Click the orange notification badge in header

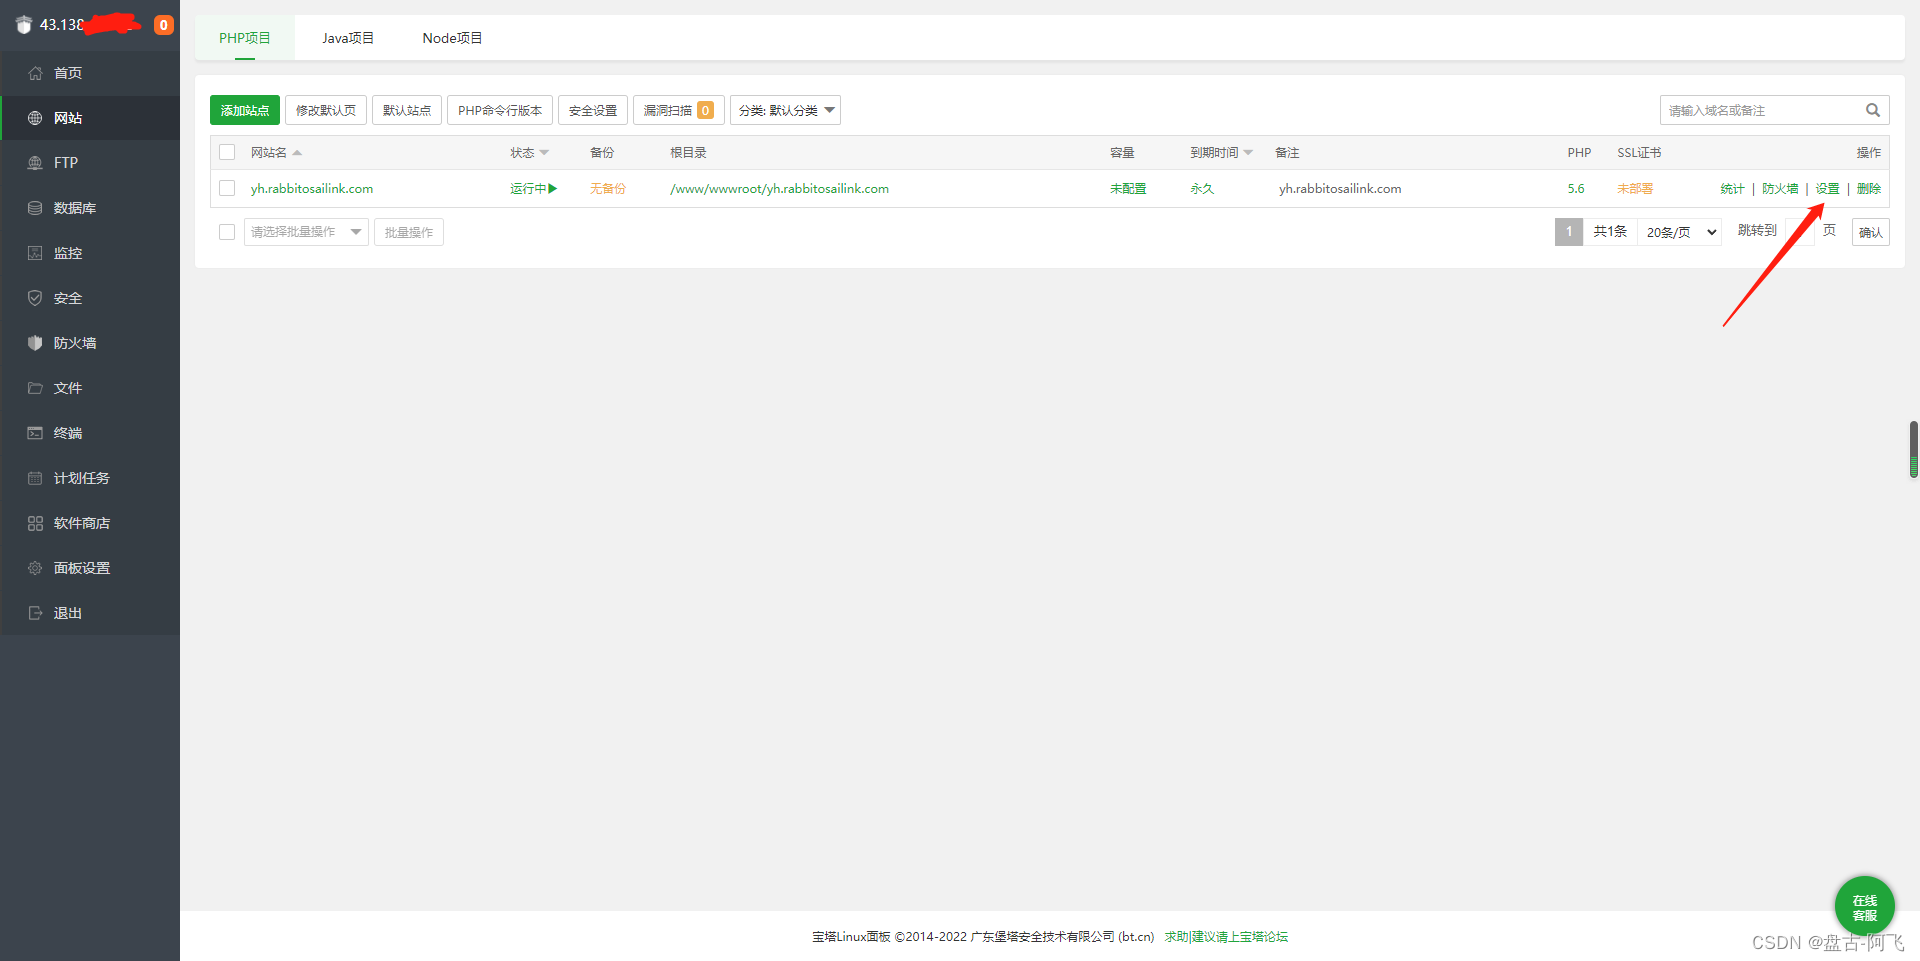pyautogui.click(x=164, y=25)
